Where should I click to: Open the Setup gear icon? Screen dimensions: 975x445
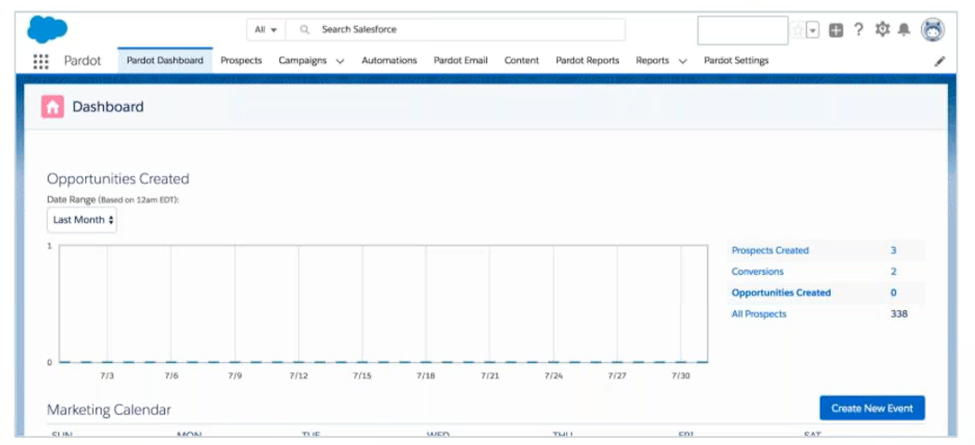pos(882,30)
